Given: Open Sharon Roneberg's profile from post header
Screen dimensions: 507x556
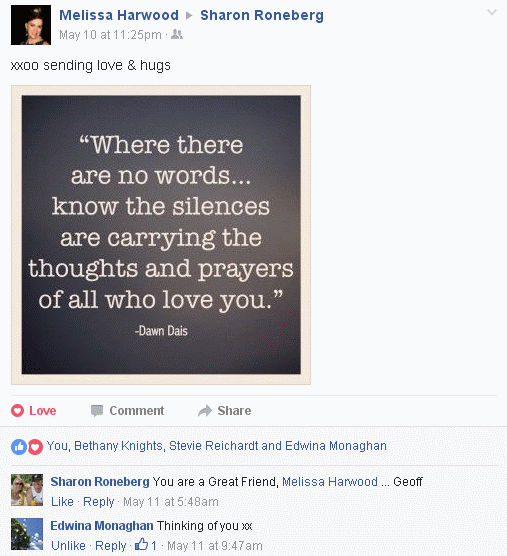Looking at the screenshot, I should coord(262,15).
